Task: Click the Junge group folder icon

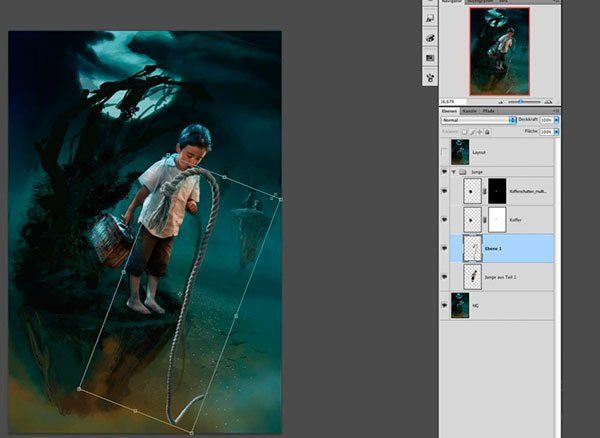Action: [463, 172]
